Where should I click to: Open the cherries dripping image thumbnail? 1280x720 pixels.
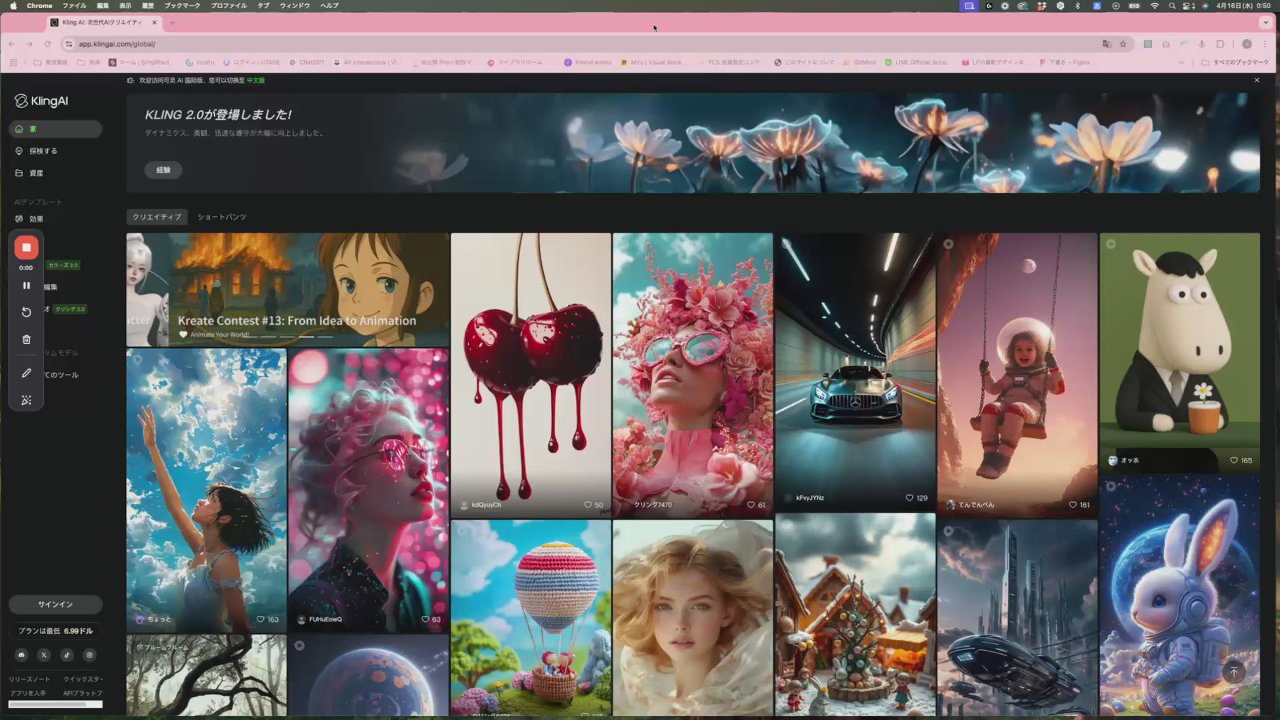[531, 374]
